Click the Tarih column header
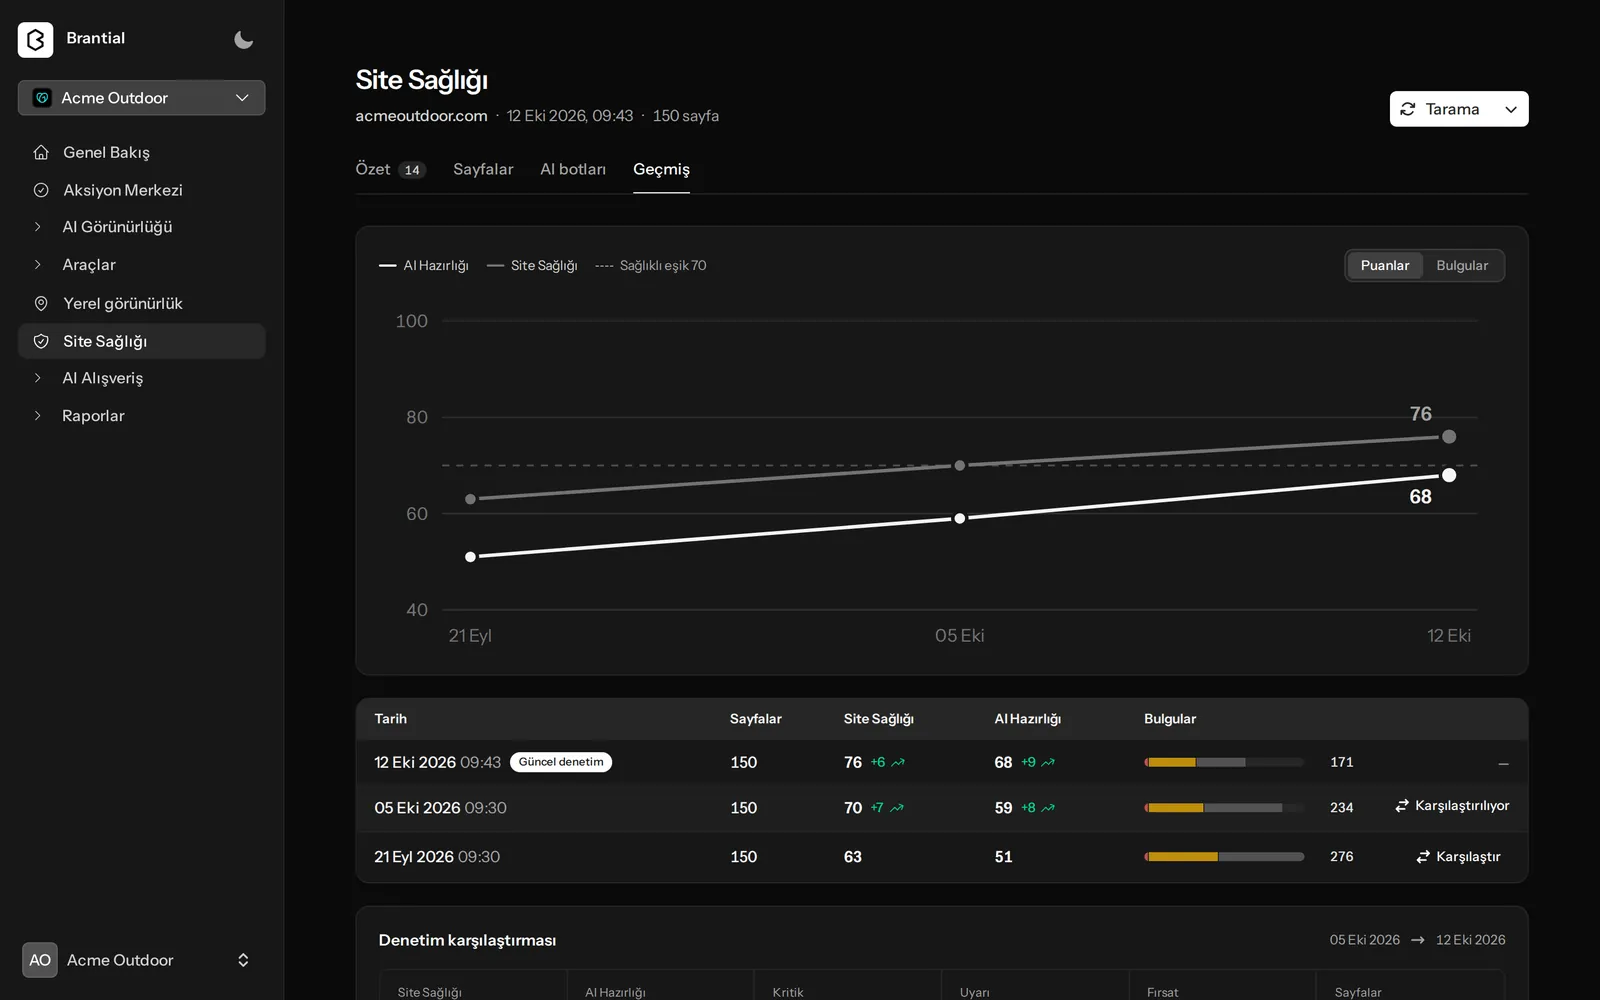The height and width of the screenshot is (1000, 1600). tap(390, 719)
